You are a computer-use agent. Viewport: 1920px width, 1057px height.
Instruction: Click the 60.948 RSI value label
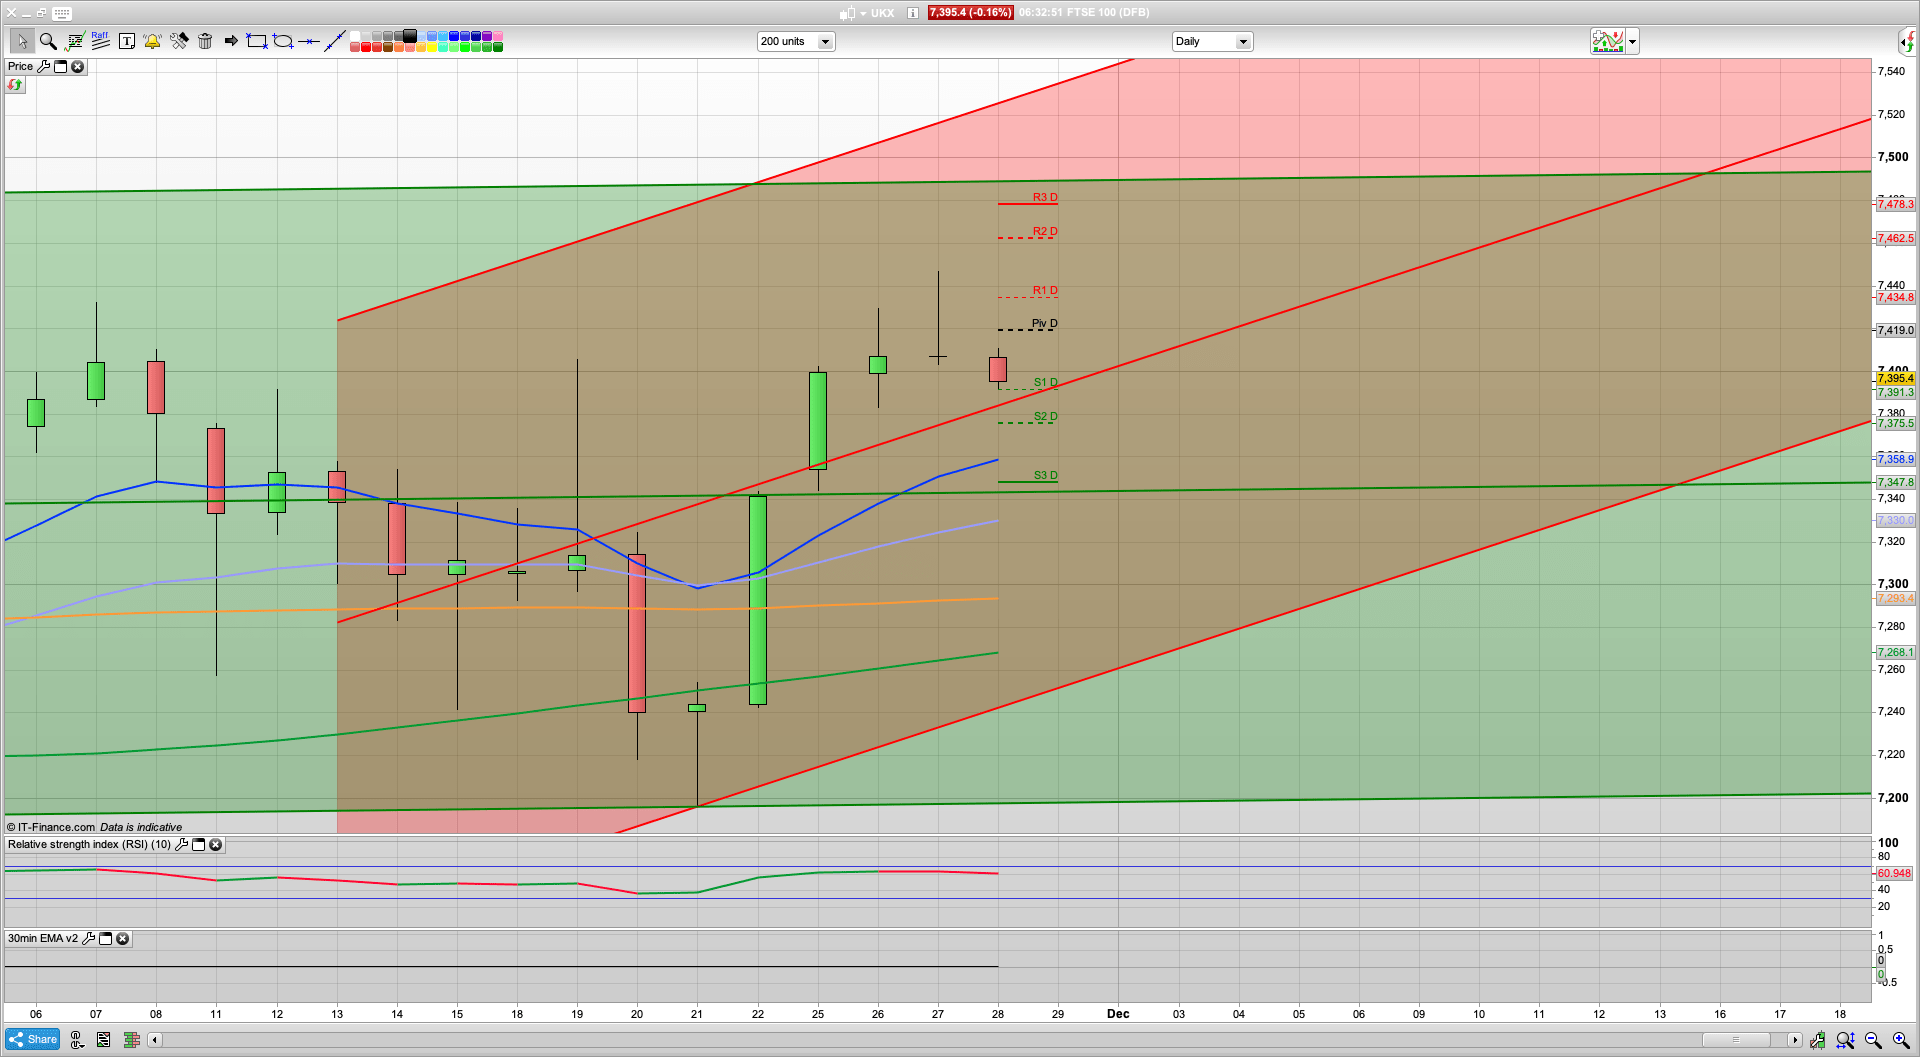tap(1894, 873)
